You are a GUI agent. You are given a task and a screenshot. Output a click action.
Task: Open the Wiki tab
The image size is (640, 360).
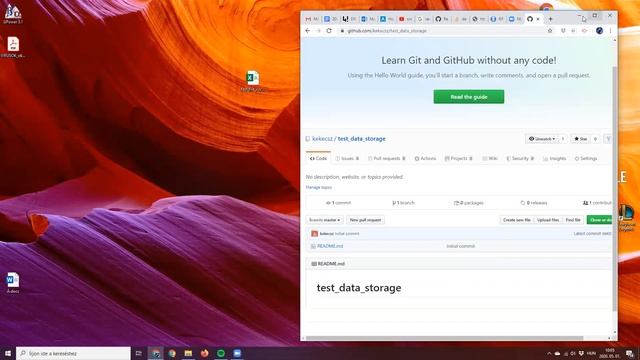coord(490,158)
